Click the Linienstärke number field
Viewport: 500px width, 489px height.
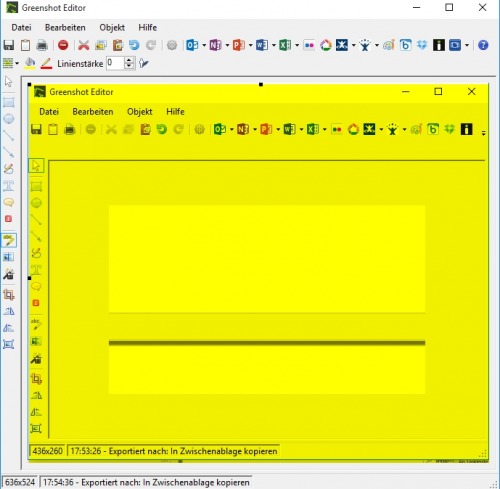(115, 63)
